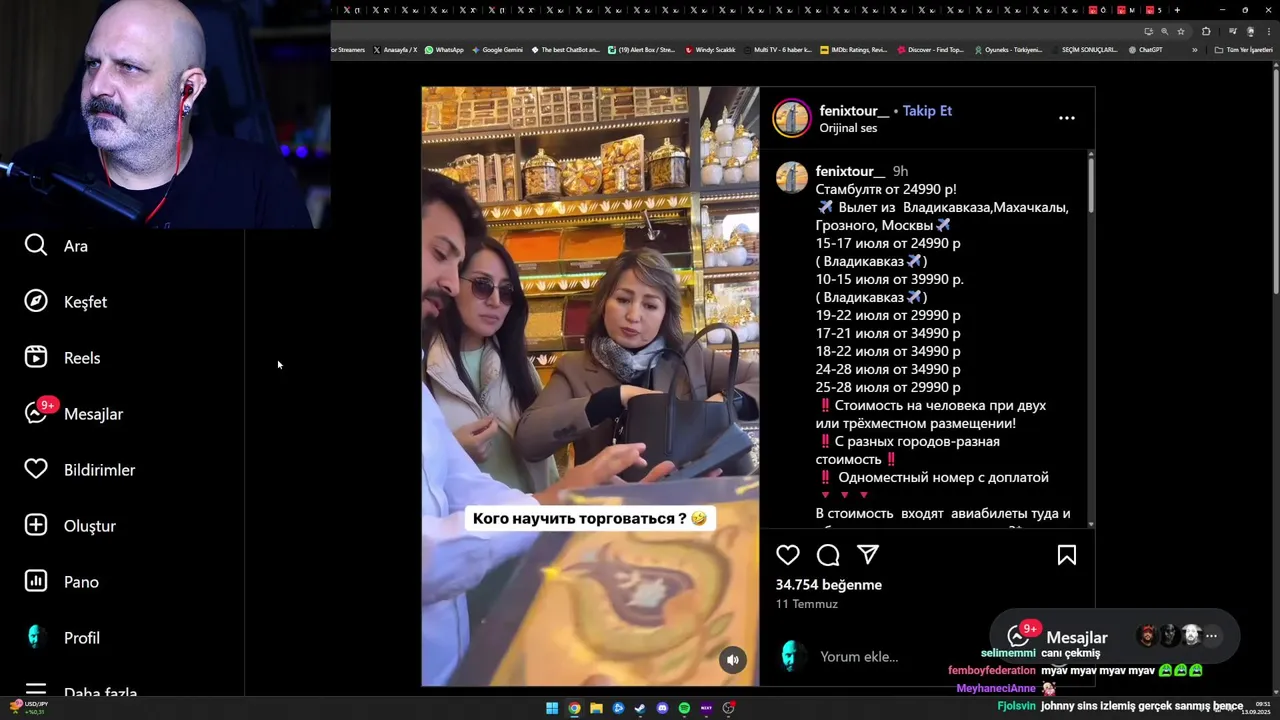The width and height of the screenshot is (1280, 720).
Task: Open the Bildirimler heart icon
Action: tap(36, 469)
